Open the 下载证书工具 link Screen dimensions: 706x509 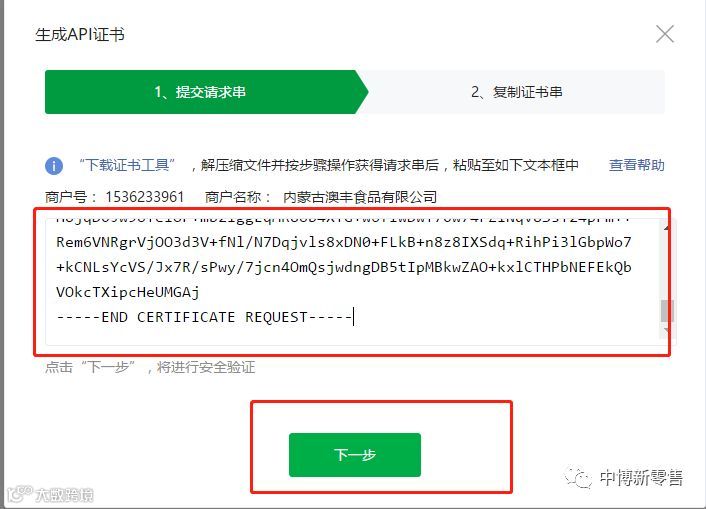(x=127, y=165)
